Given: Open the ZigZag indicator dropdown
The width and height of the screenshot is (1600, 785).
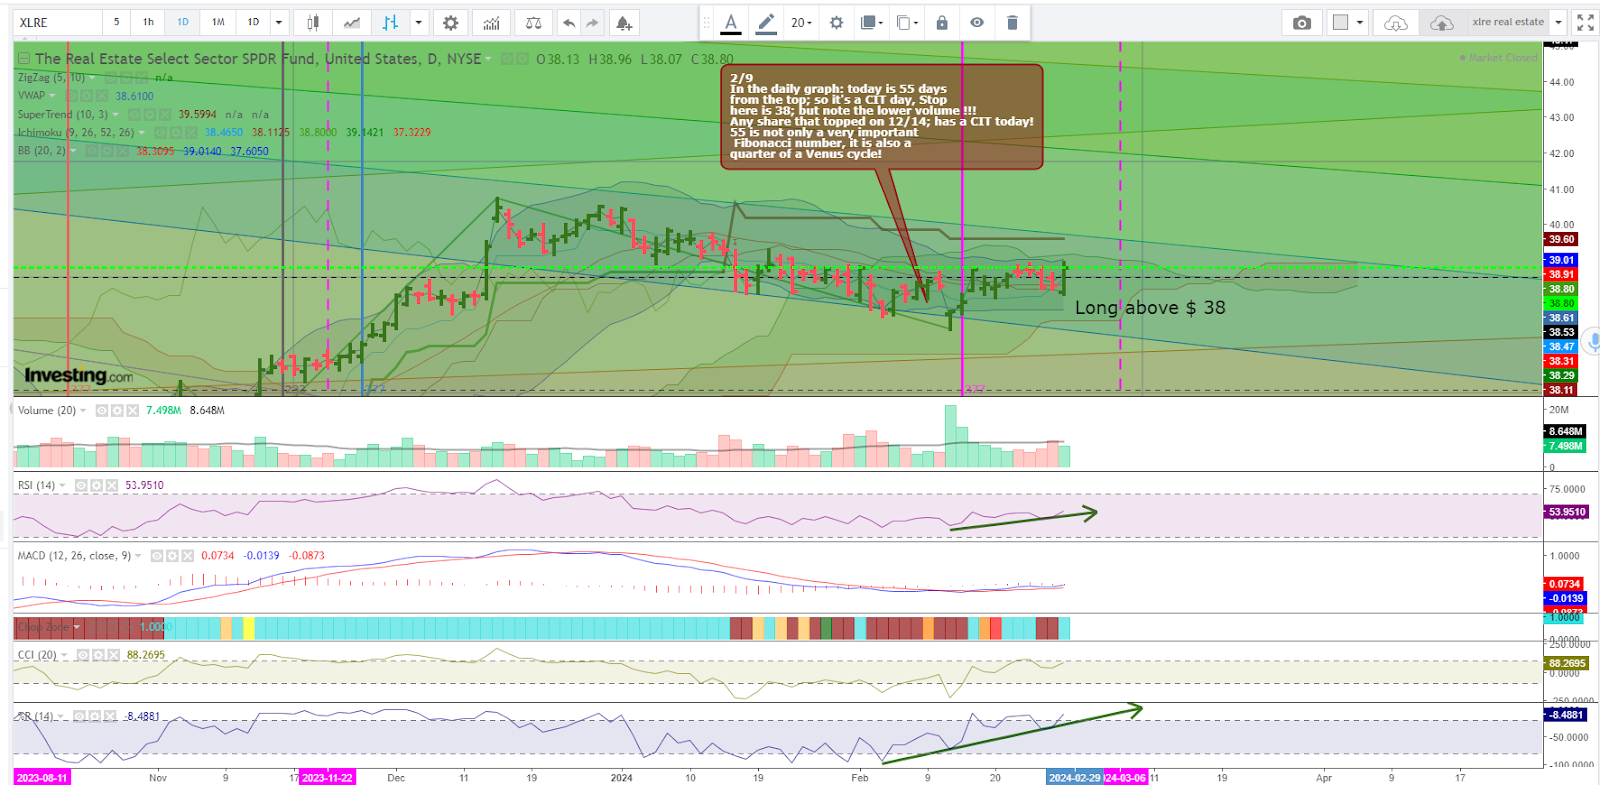Looking at the screenshot, I should point(94,78).
